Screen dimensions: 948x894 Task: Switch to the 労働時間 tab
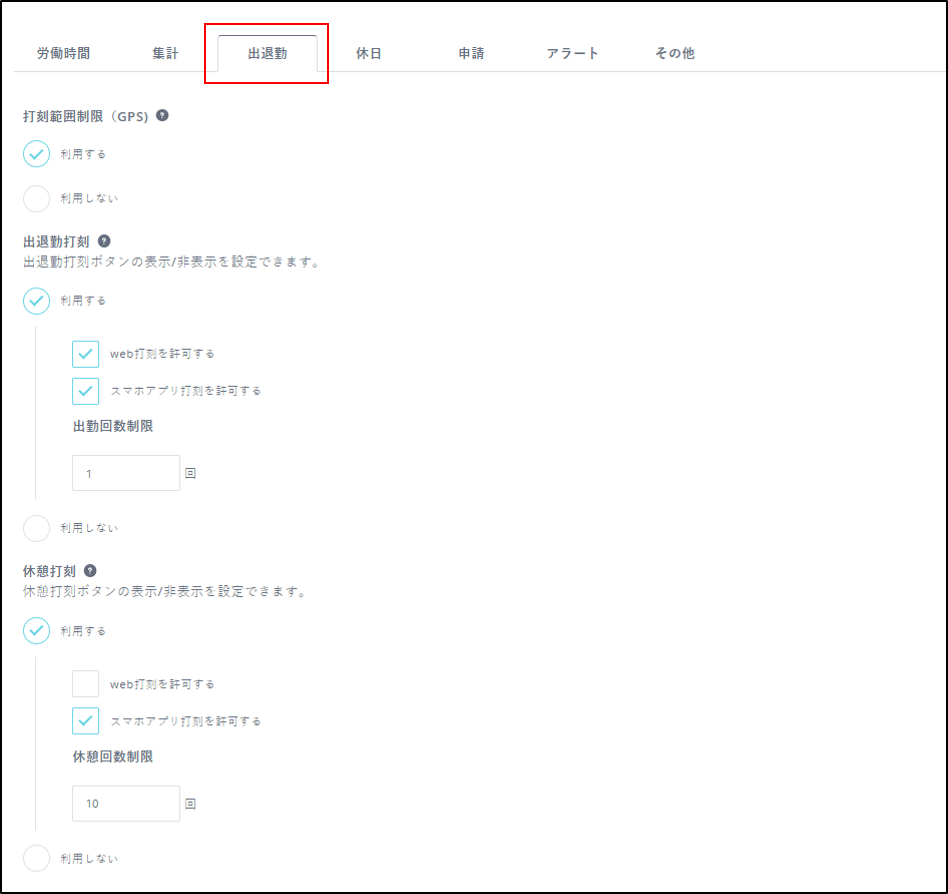pyautogui.click(x=60, y=54)
